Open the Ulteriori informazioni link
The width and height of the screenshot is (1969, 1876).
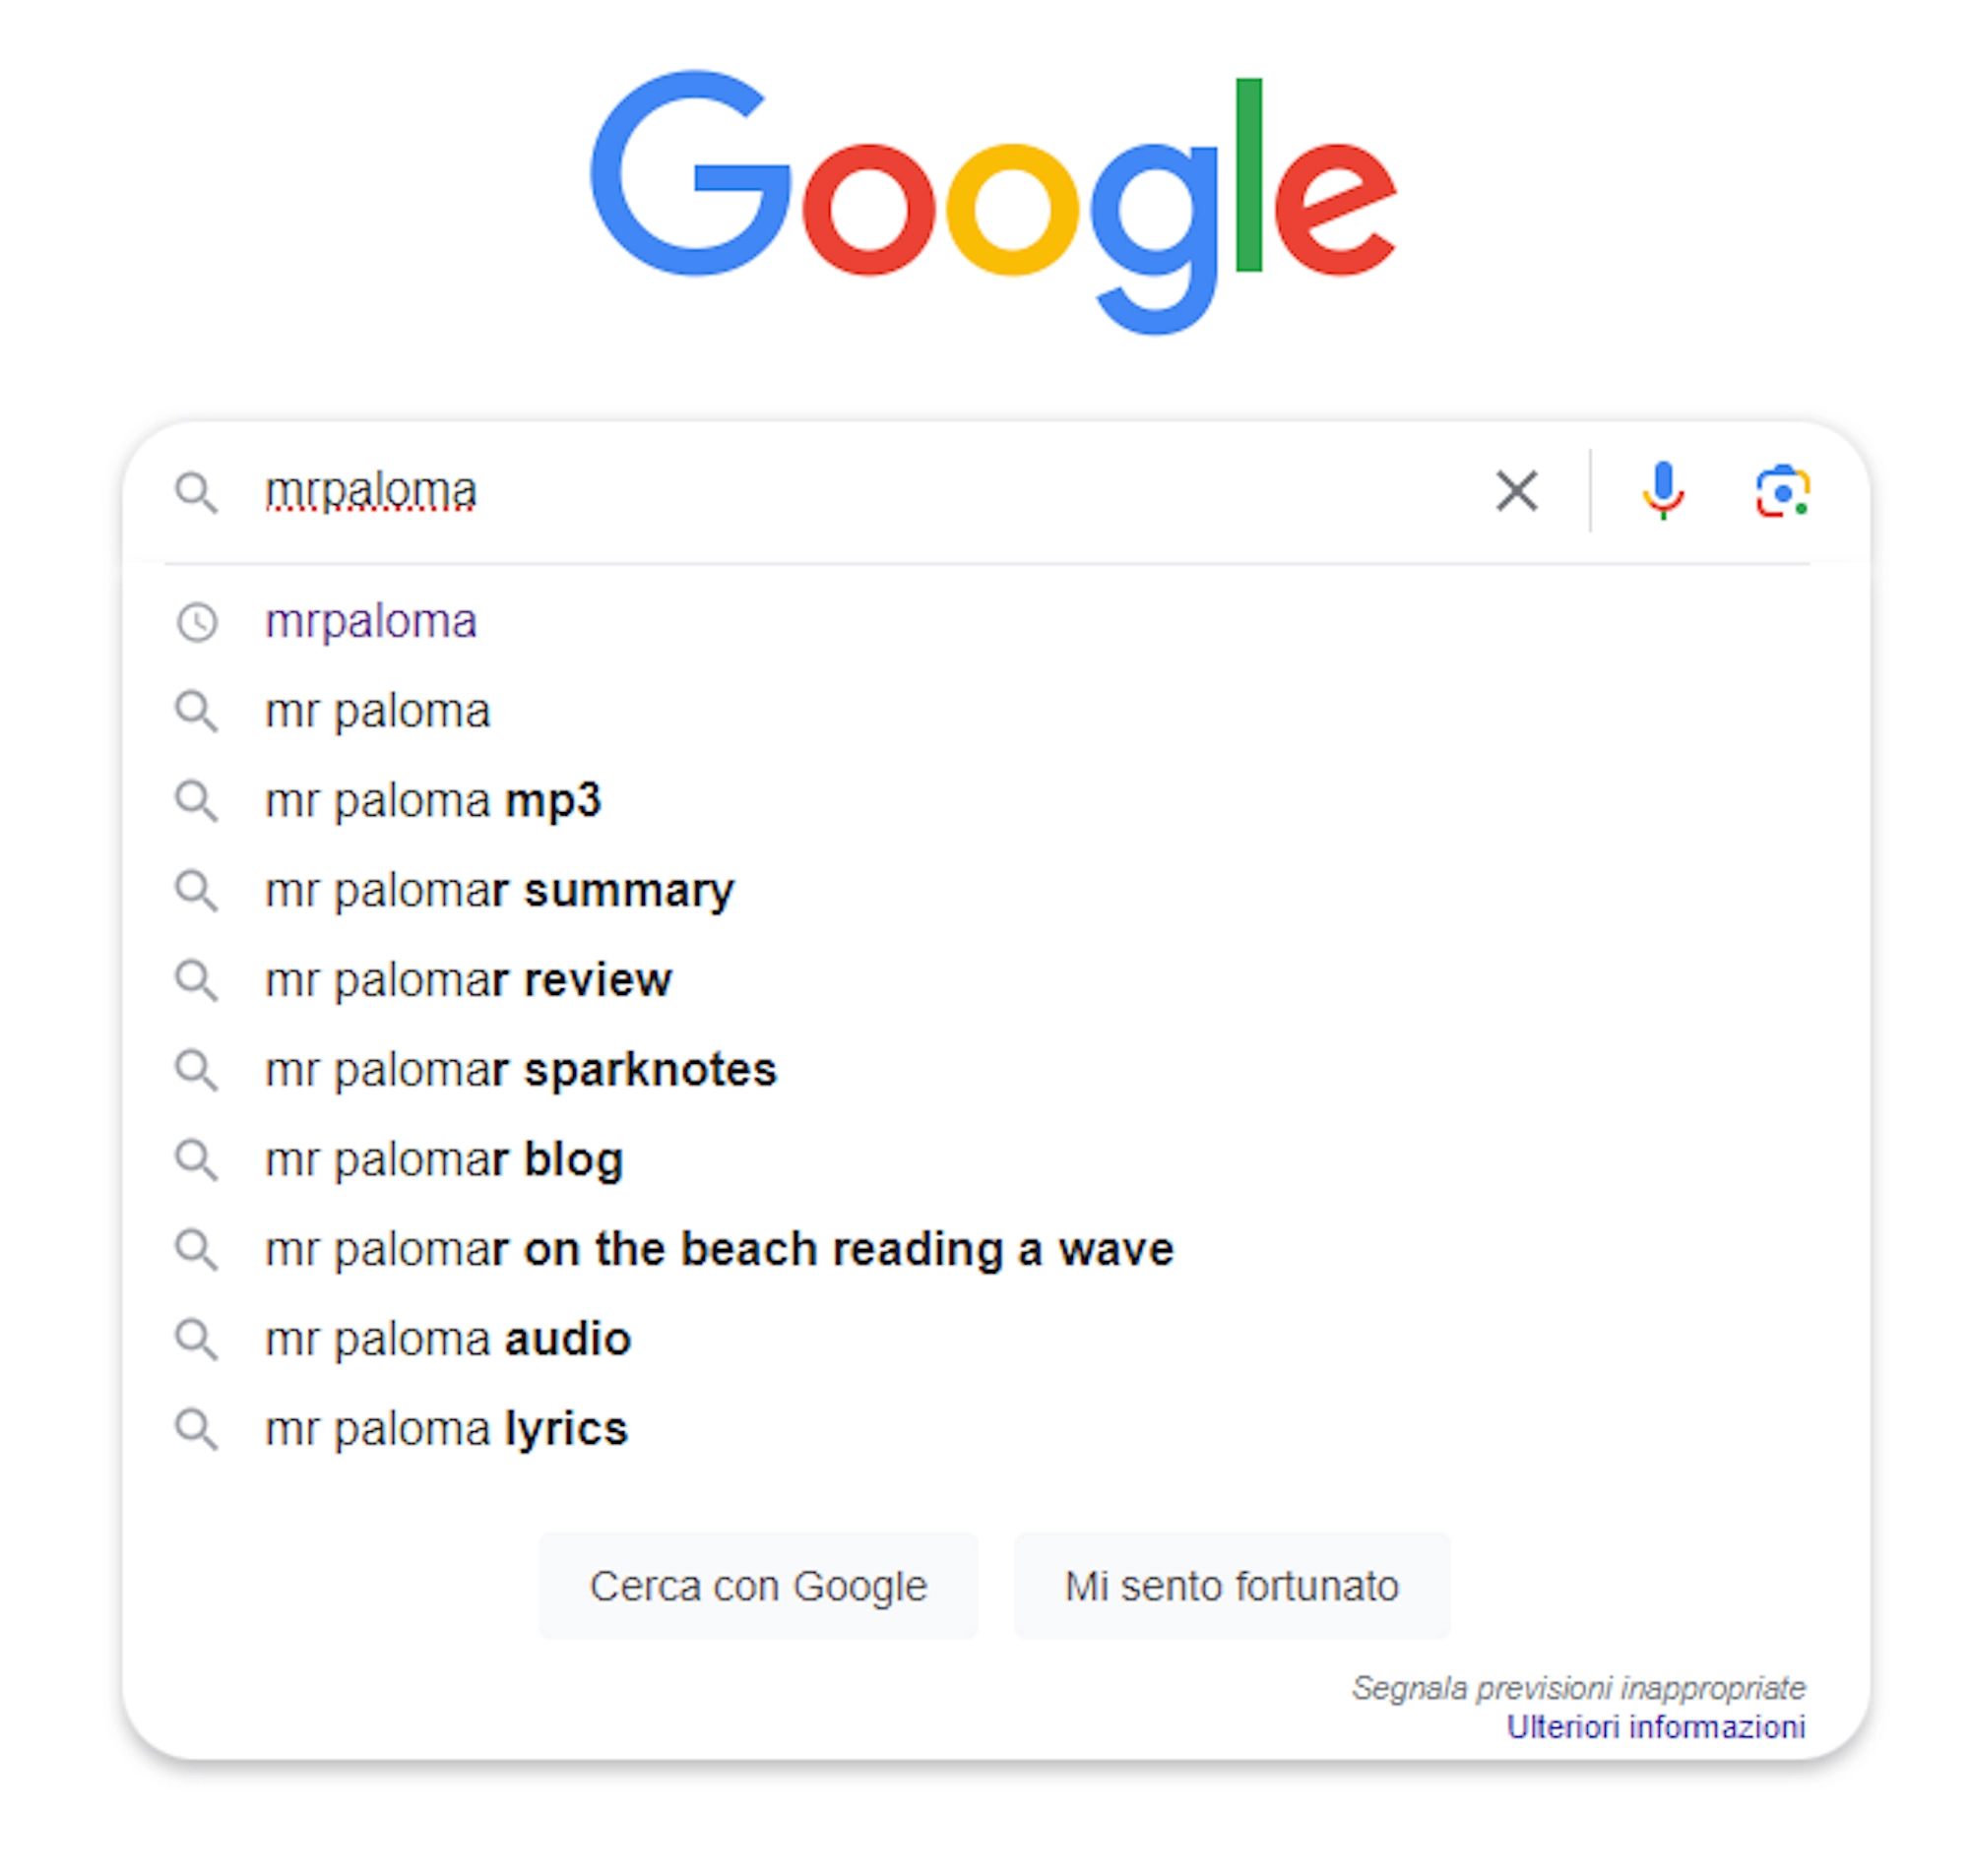tap(1655, 1727)
